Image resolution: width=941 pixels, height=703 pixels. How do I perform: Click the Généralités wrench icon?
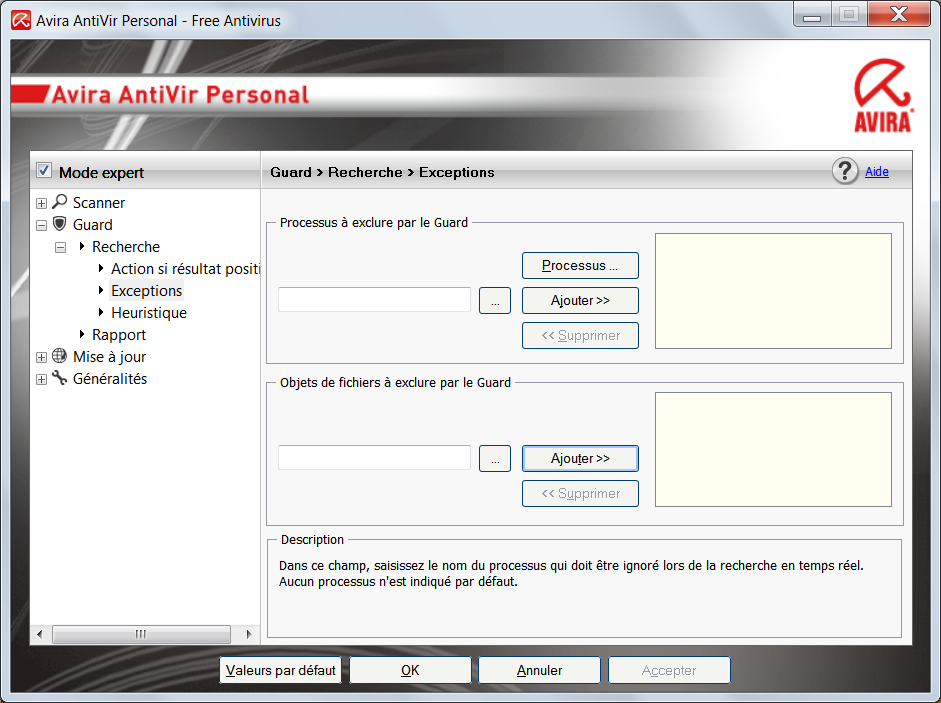click(59, 378)
